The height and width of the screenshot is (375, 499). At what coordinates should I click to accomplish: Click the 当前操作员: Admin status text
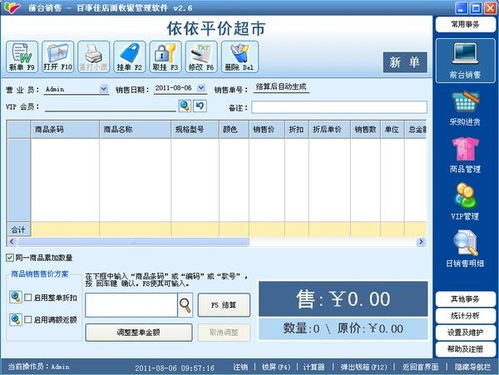(39, 367)
